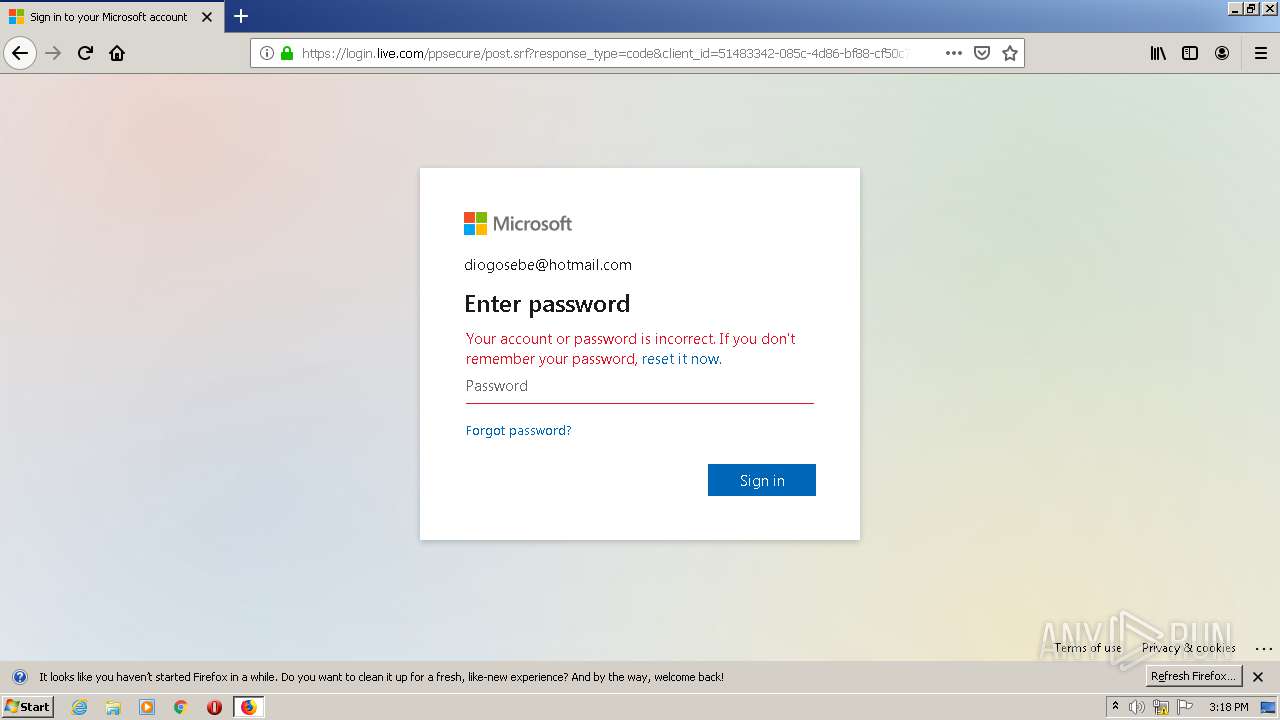Click the network tray icon

pyautogui.click(x=1161, y=707)
